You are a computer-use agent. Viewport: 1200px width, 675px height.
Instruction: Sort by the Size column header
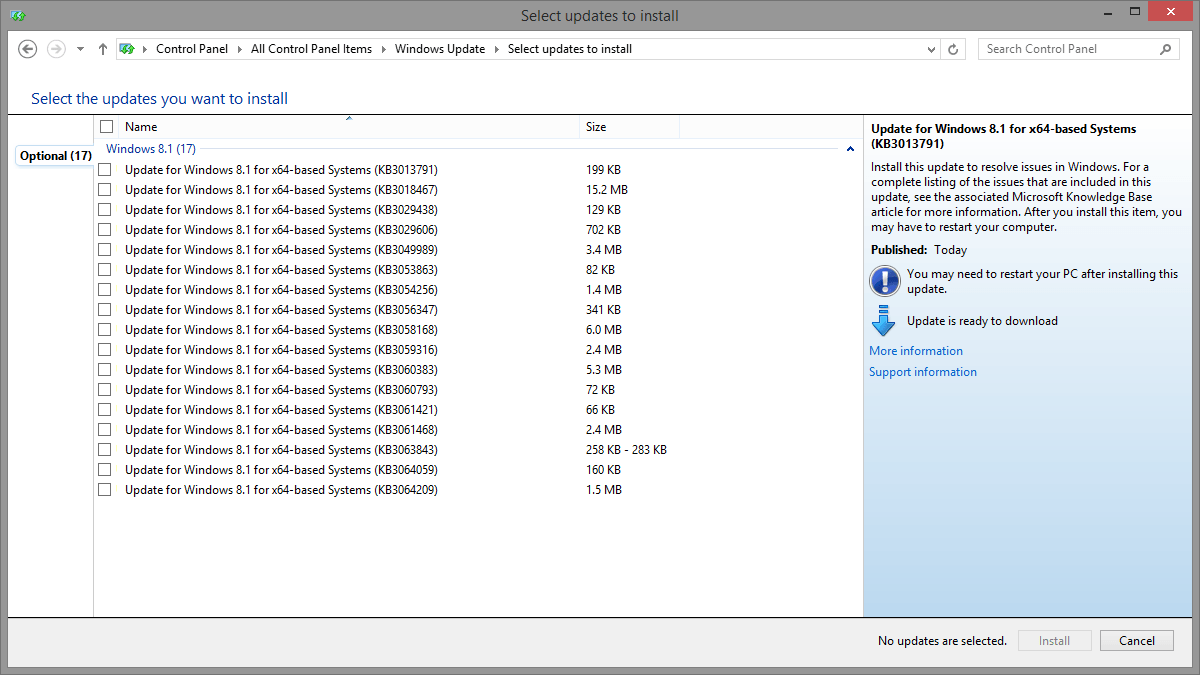630,127
